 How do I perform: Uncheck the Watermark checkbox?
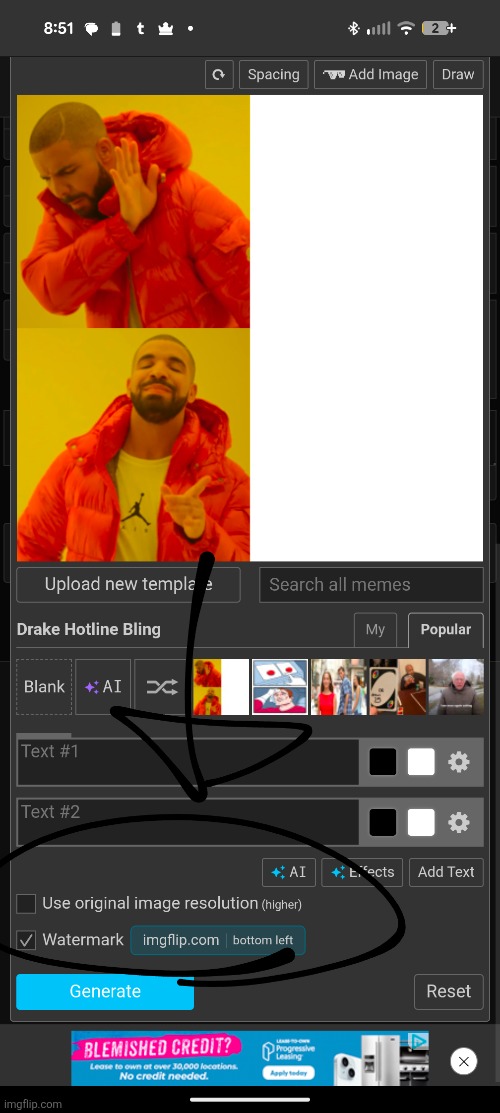26,941
